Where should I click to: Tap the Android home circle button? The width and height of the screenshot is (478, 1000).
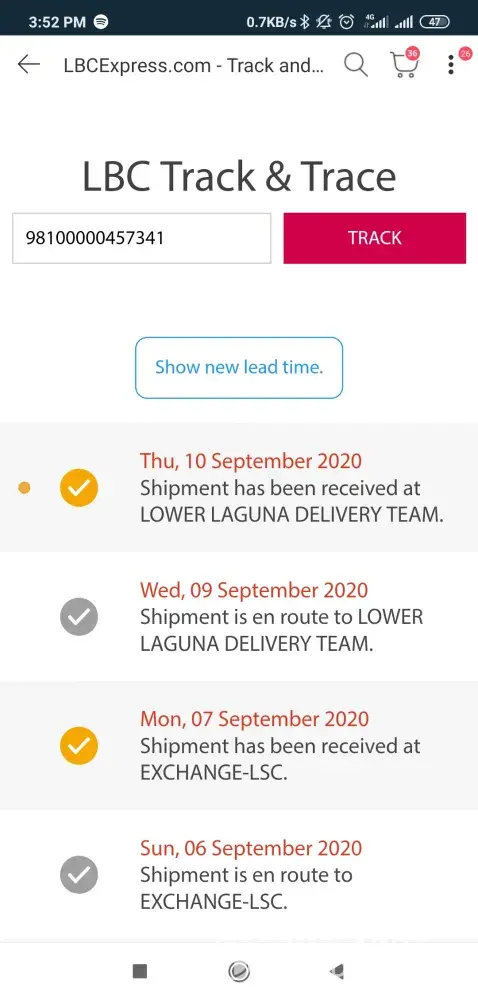pyautogui.click(x=239, y=971)
